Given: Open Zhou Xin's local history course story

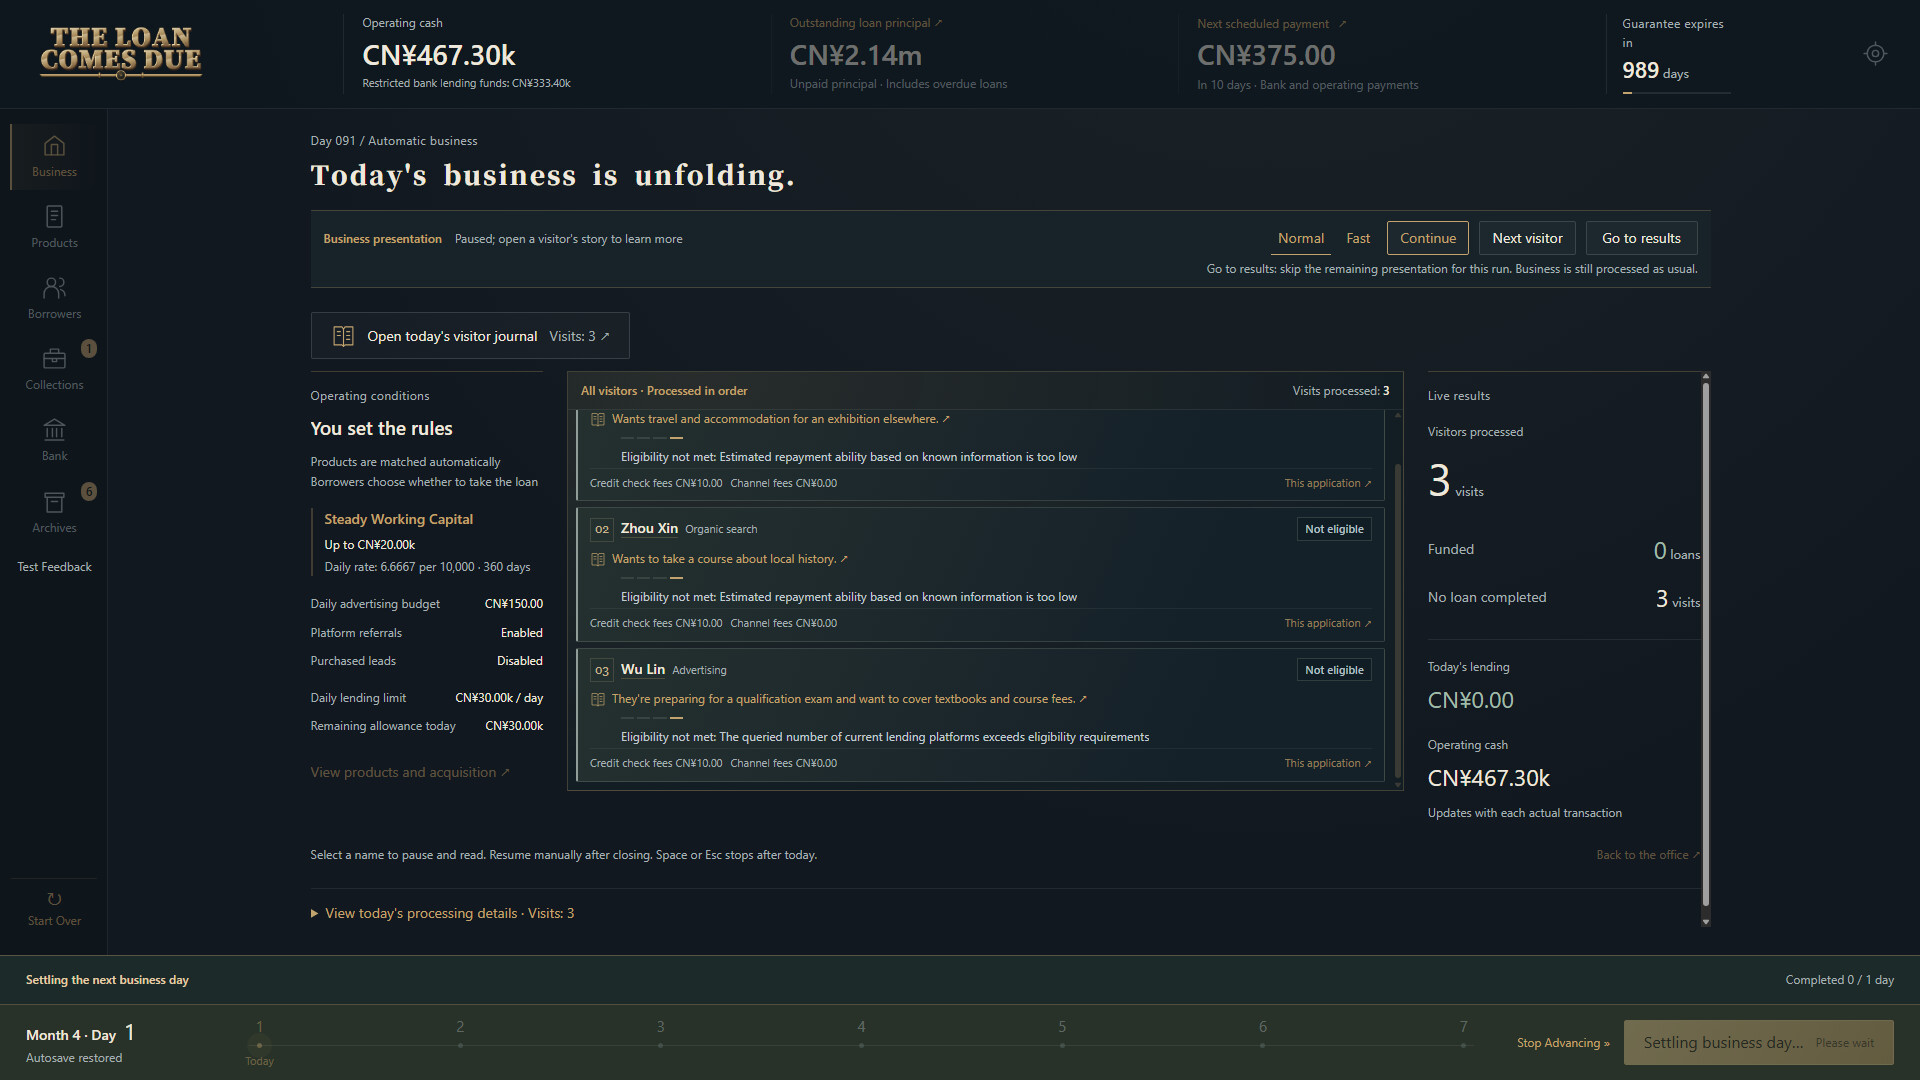Looking at the screenshot, I should point(730,560).
